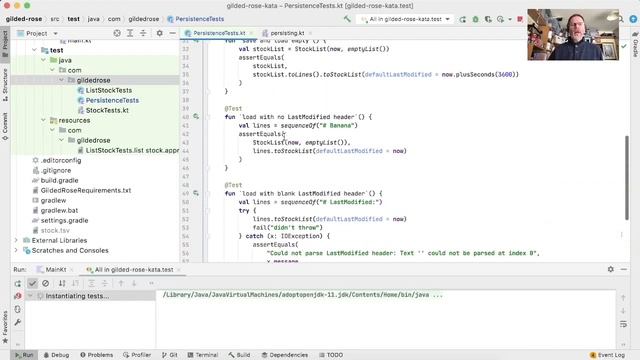The height and width of the screenshot is (360, 640).
Task: Run test 'load with no LastModified header' gutter icon
Action: point(196,117)
